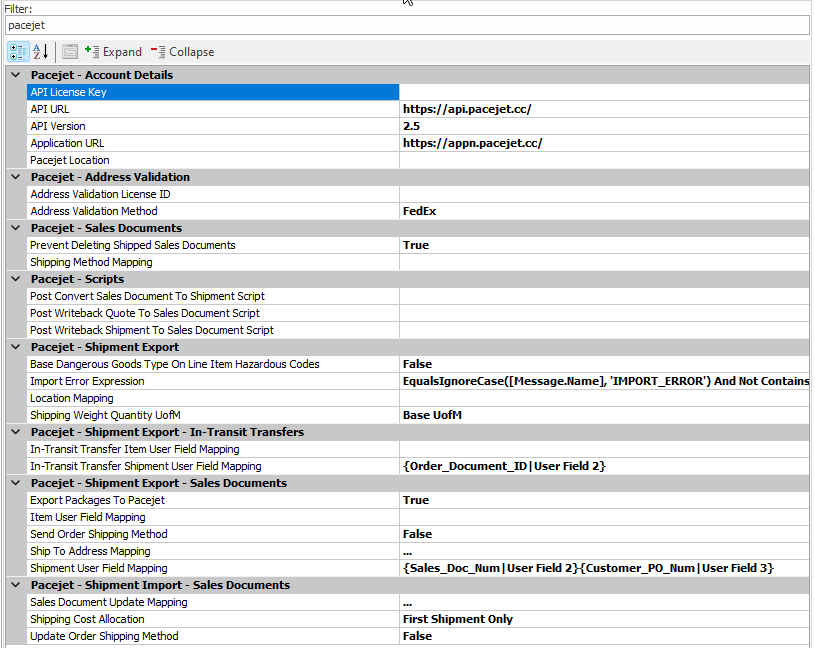Toggle Prevent Deleting Shipped Sales Documents value

(604, 245)
